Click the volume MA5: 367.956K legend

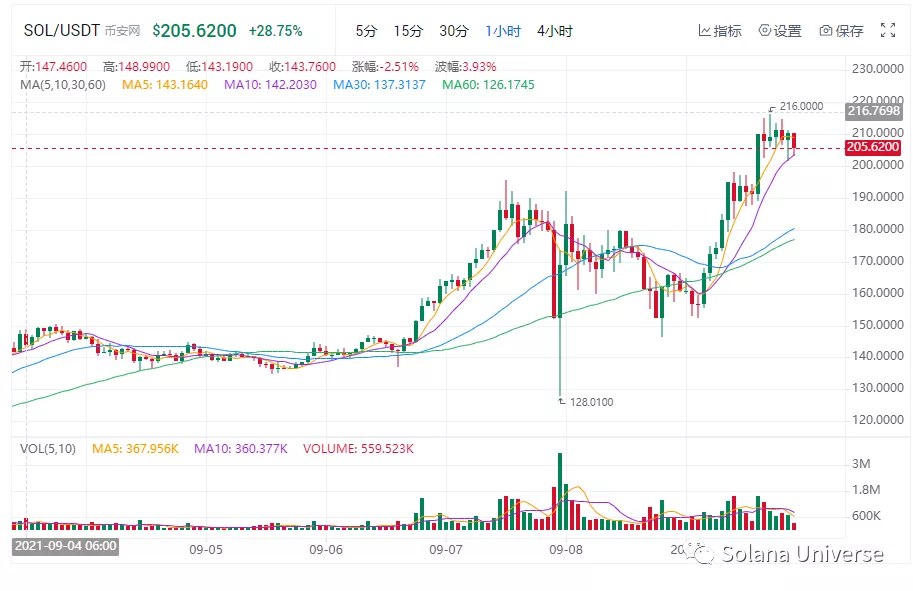click(135, 449)
